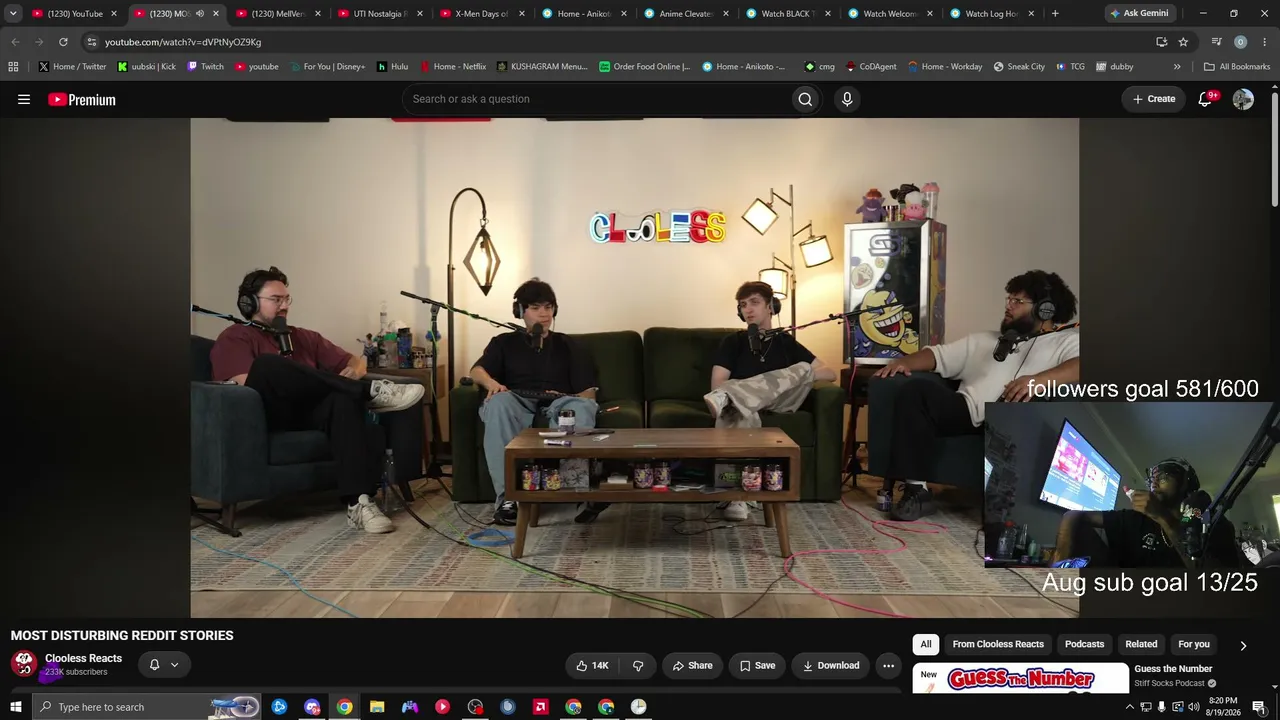
Task: Open the media controls toolbar icon
Action: pos(1216,42)
